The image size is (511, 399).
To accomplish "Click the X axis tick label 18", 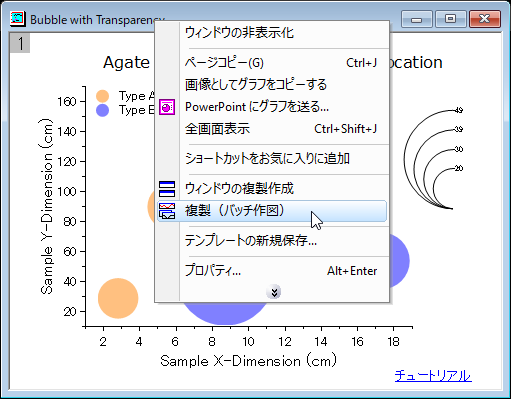I will pyautogui.click(x=393, y=342).
